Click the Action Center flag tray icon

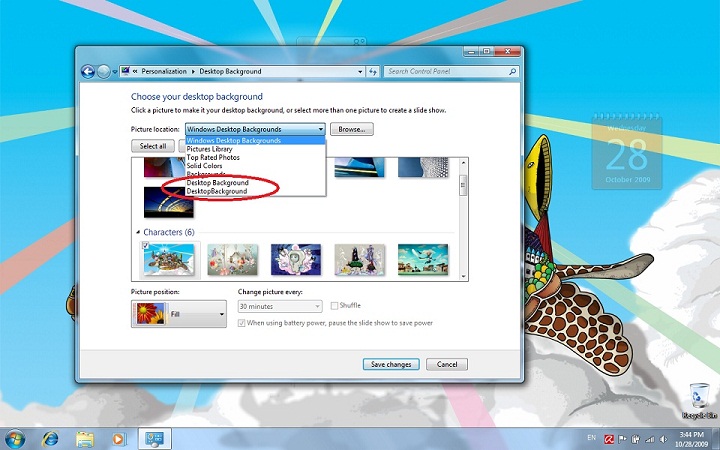(x=623, y=439)
